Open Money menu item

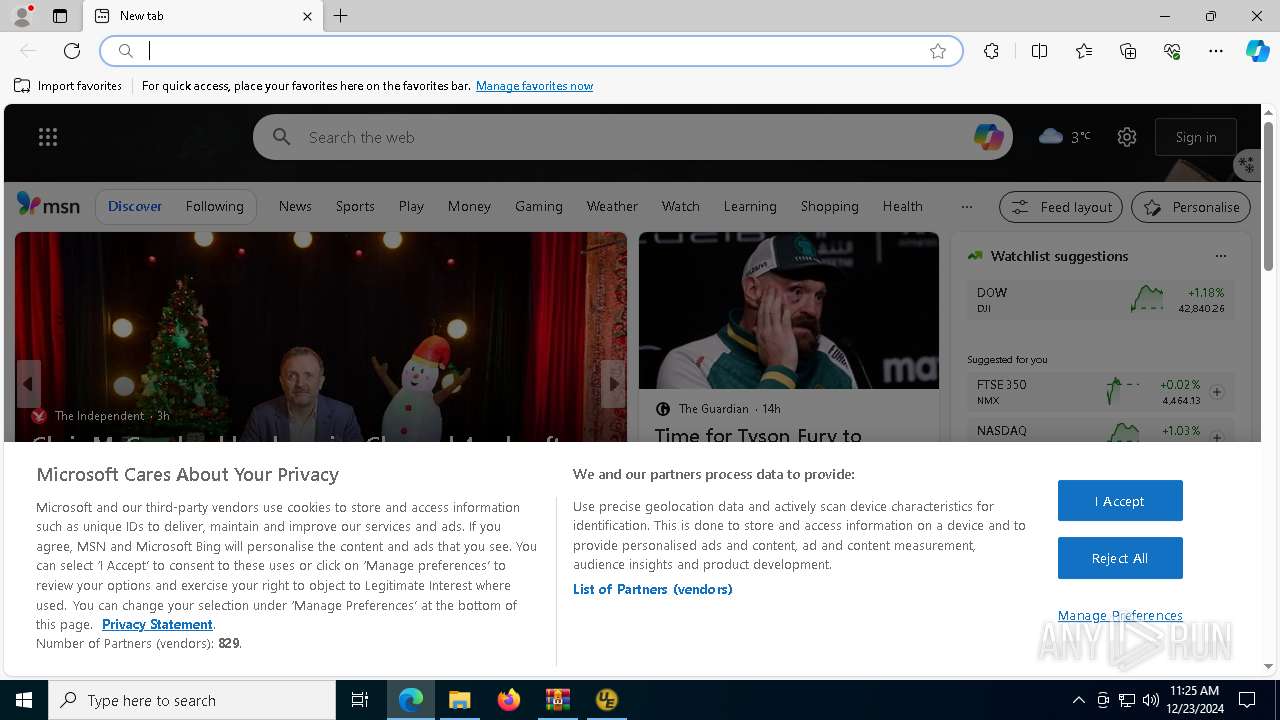(x=469, y=206)
